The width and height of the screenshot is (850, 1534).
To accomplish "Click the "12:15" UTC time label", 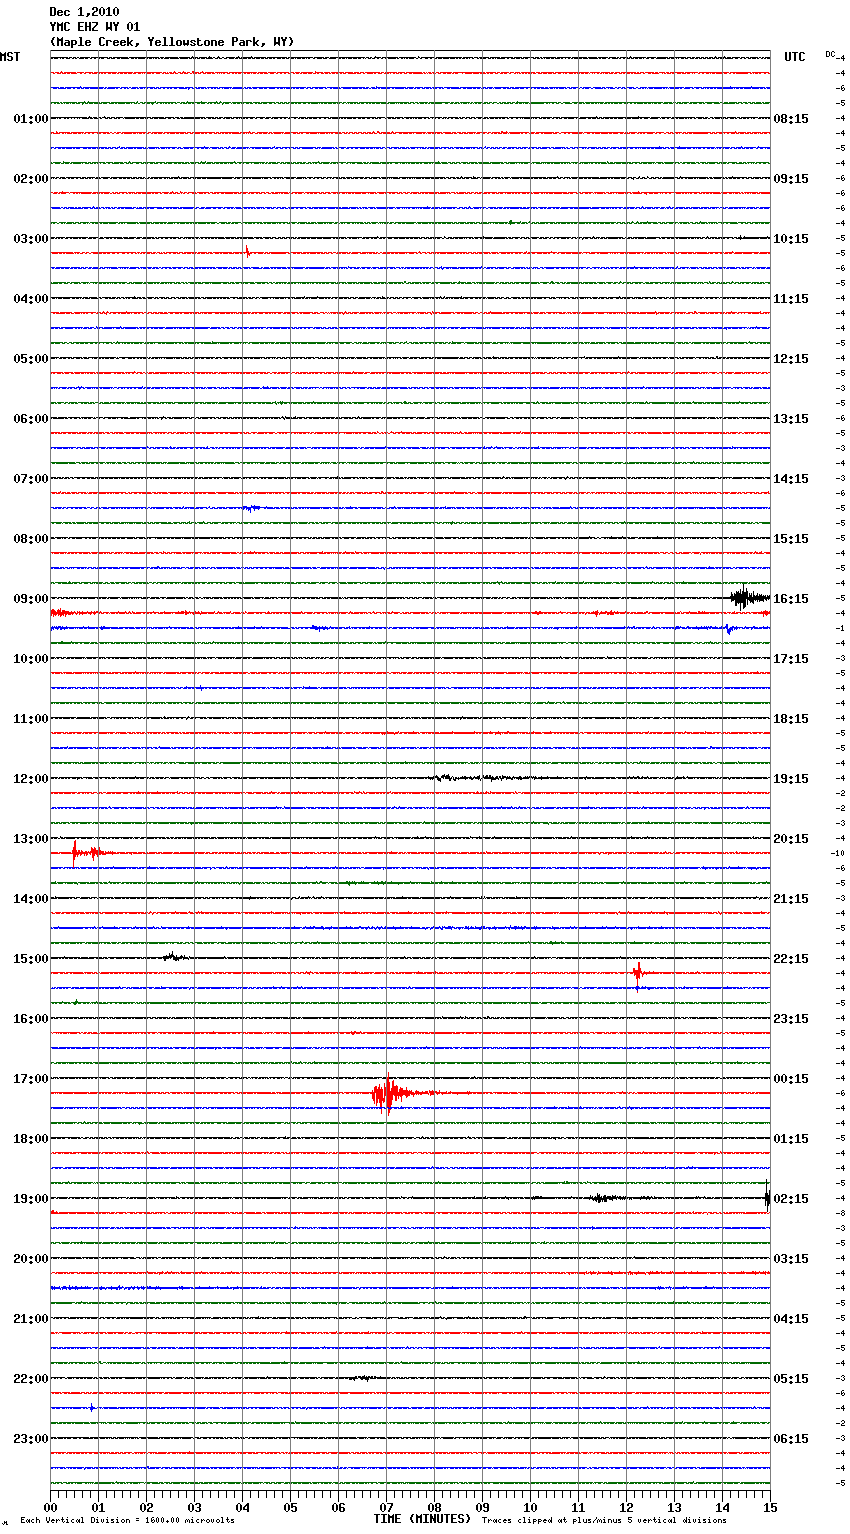I will pyautogui.click(x=791, y=359).
